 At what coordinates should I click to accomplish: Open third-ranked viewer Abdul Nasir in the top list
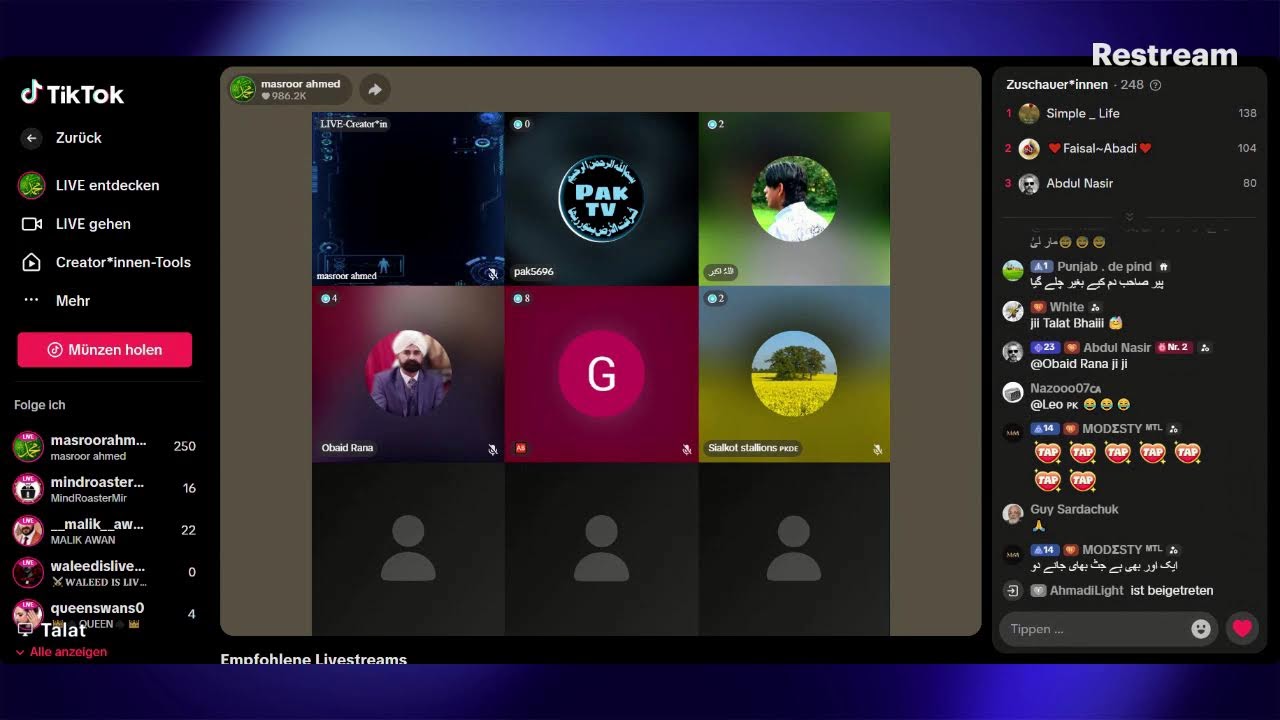coord(1131,184)
